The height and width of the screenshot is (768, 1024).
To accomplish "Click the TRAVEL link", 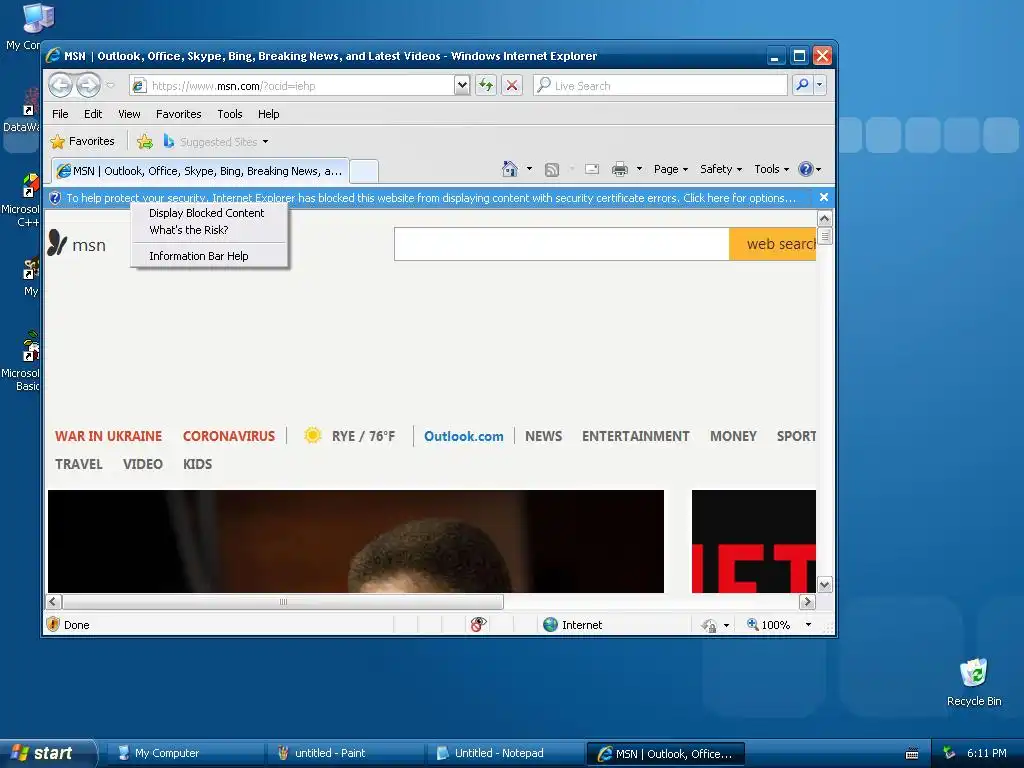I will pos(78,464).
